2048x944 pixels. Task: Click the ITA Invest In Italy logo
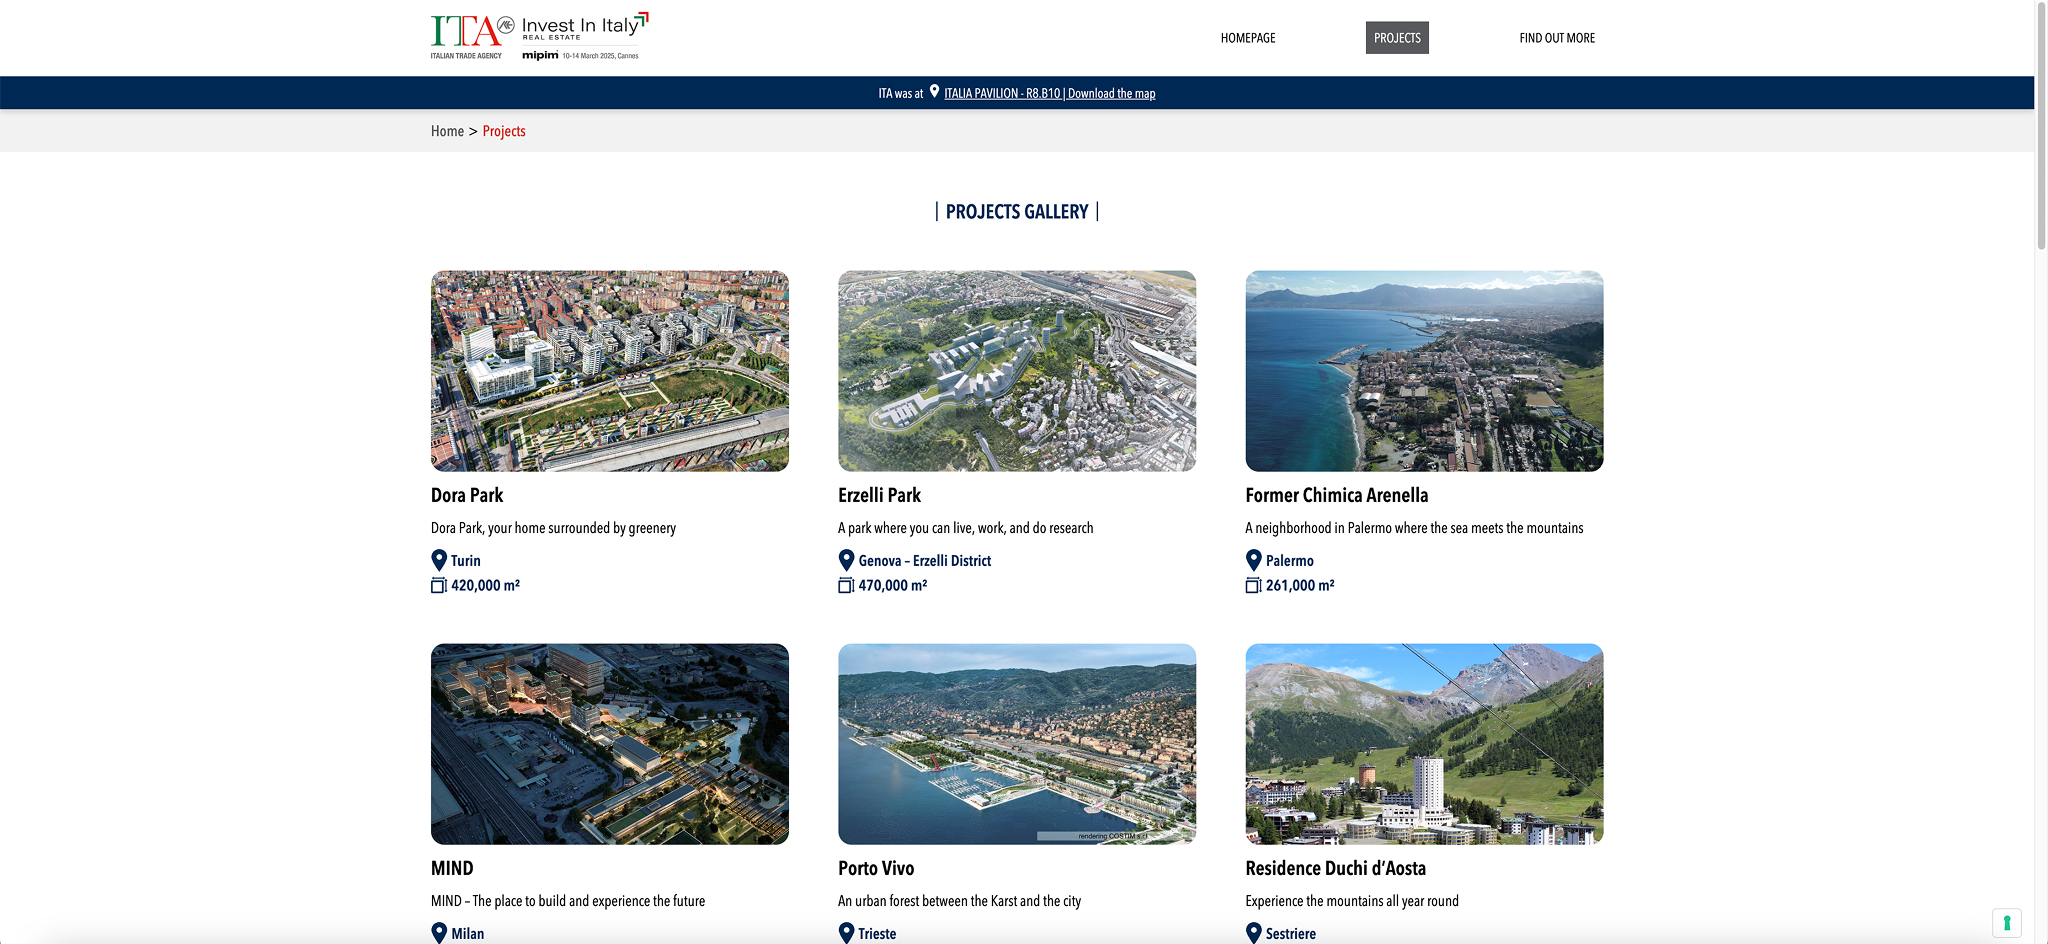click(539, 37)
